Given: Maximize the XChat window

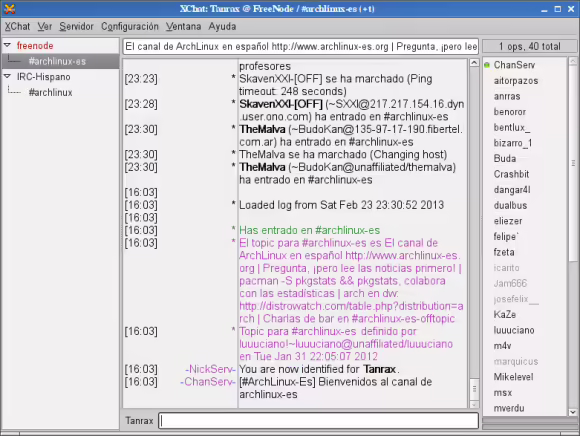Looking at the screenshot, I should pos(557,9).
